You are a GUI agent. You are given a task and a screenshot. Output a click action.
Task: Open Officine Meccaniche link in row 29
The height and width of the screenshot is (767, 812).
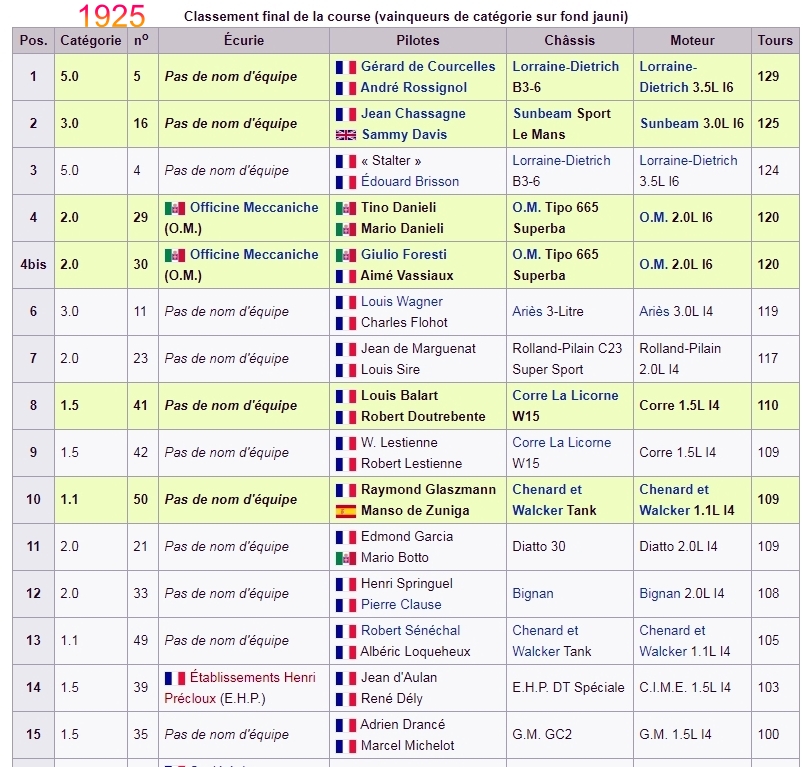click(254, 208)
